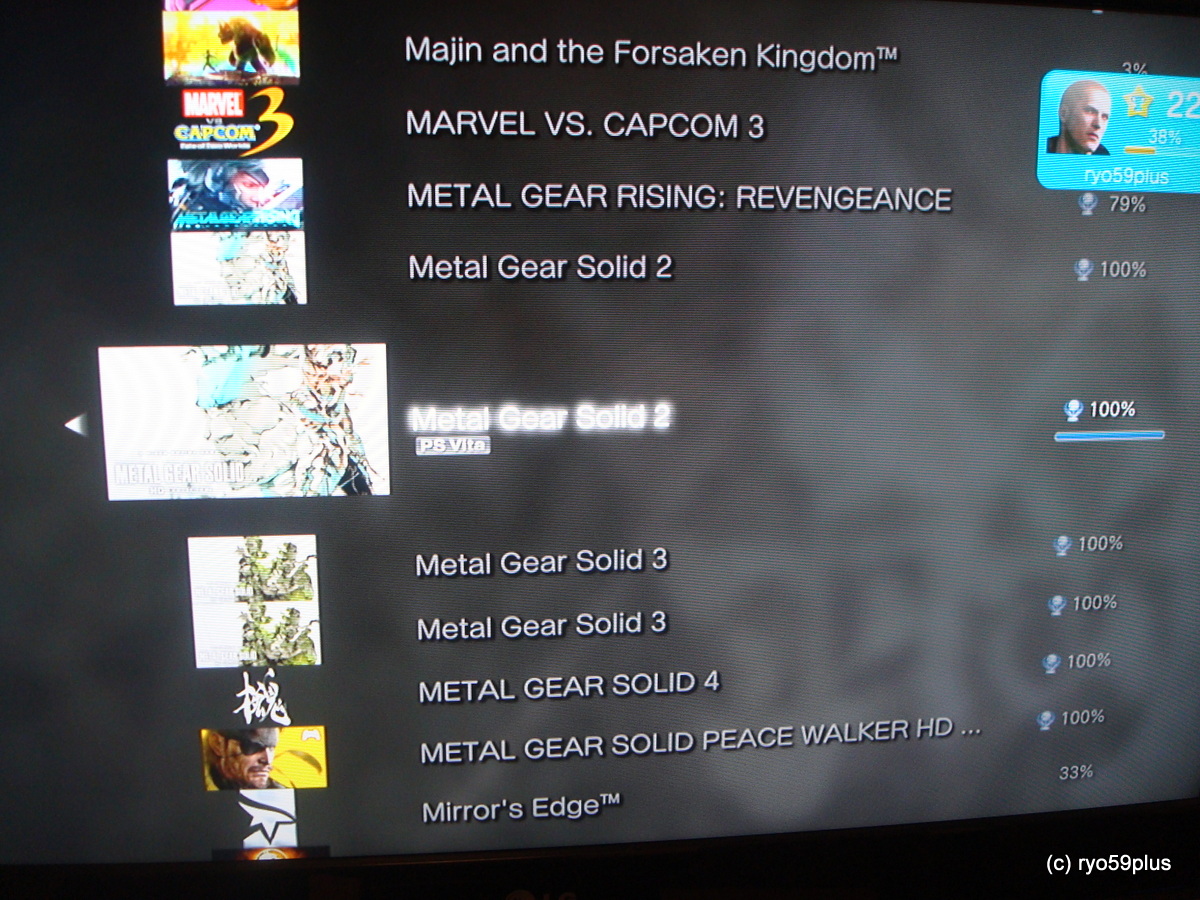Screen dimensions: 1200x900
Task: Click the gold level star icon in profile card
Action: (x=1139, y=103)
